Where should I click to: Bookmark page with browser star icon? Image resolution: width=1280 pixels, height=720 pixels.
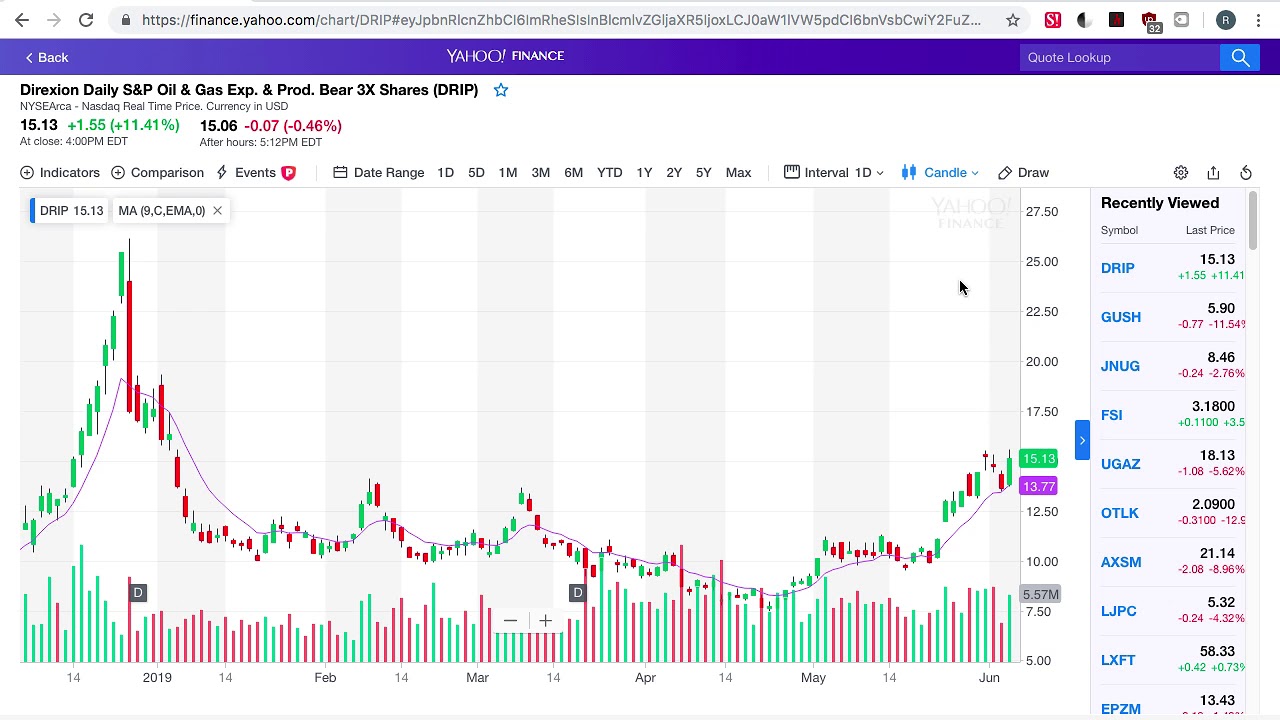coord(1013,20)
